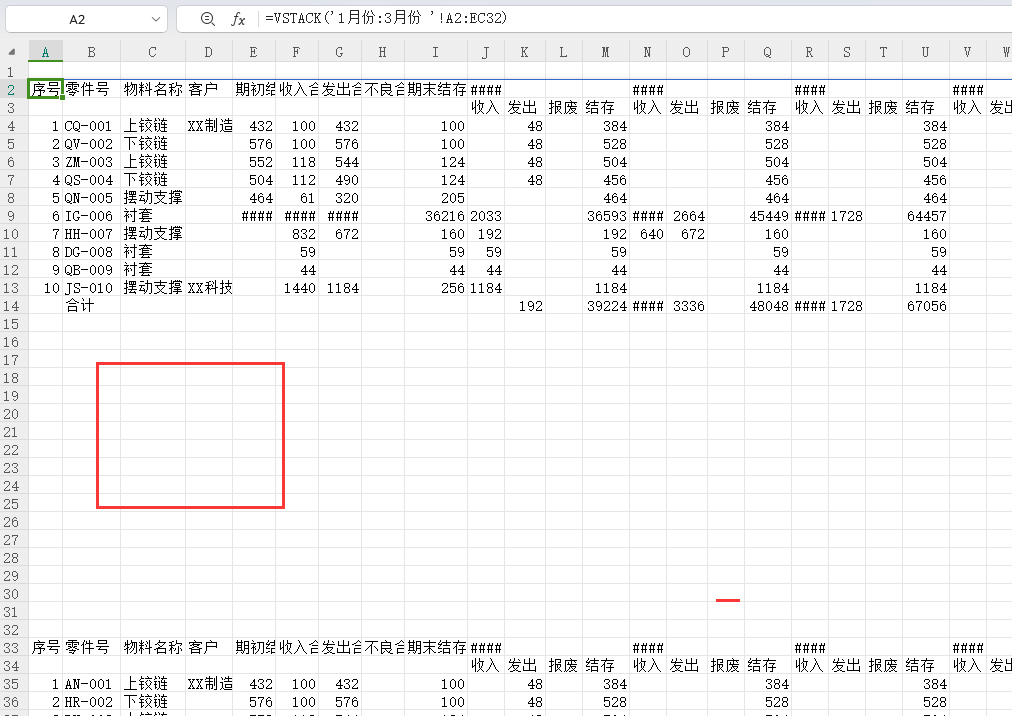Click part number HH-007

coord(92,234)
